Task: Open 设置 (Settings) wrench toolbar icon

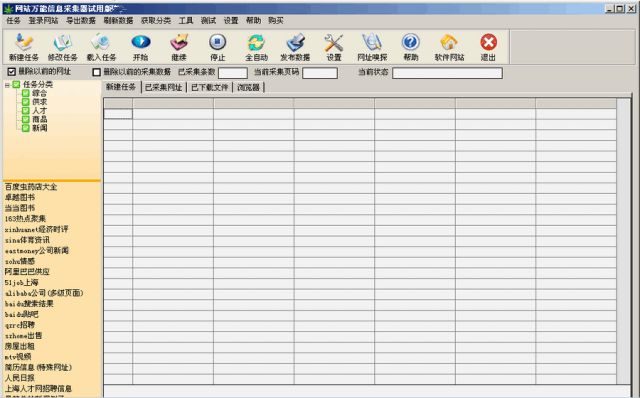Action: (333, 42)
